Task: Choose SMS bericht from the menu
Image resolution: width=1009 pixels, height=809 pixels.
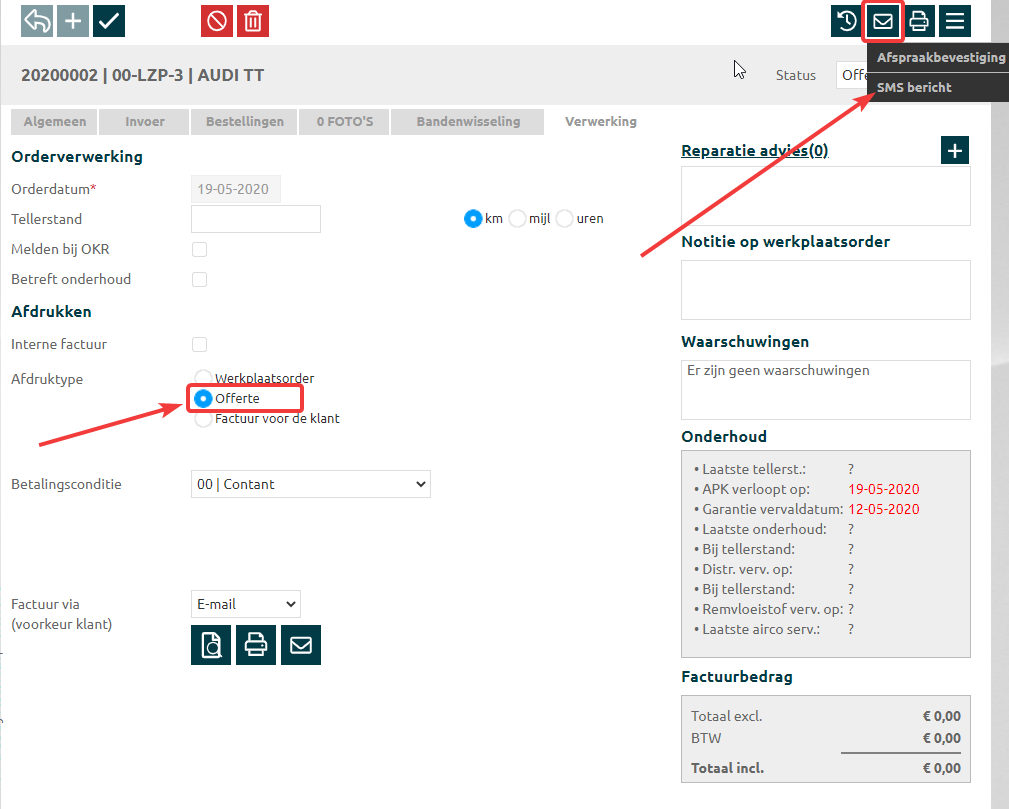Action: (914, 87)
